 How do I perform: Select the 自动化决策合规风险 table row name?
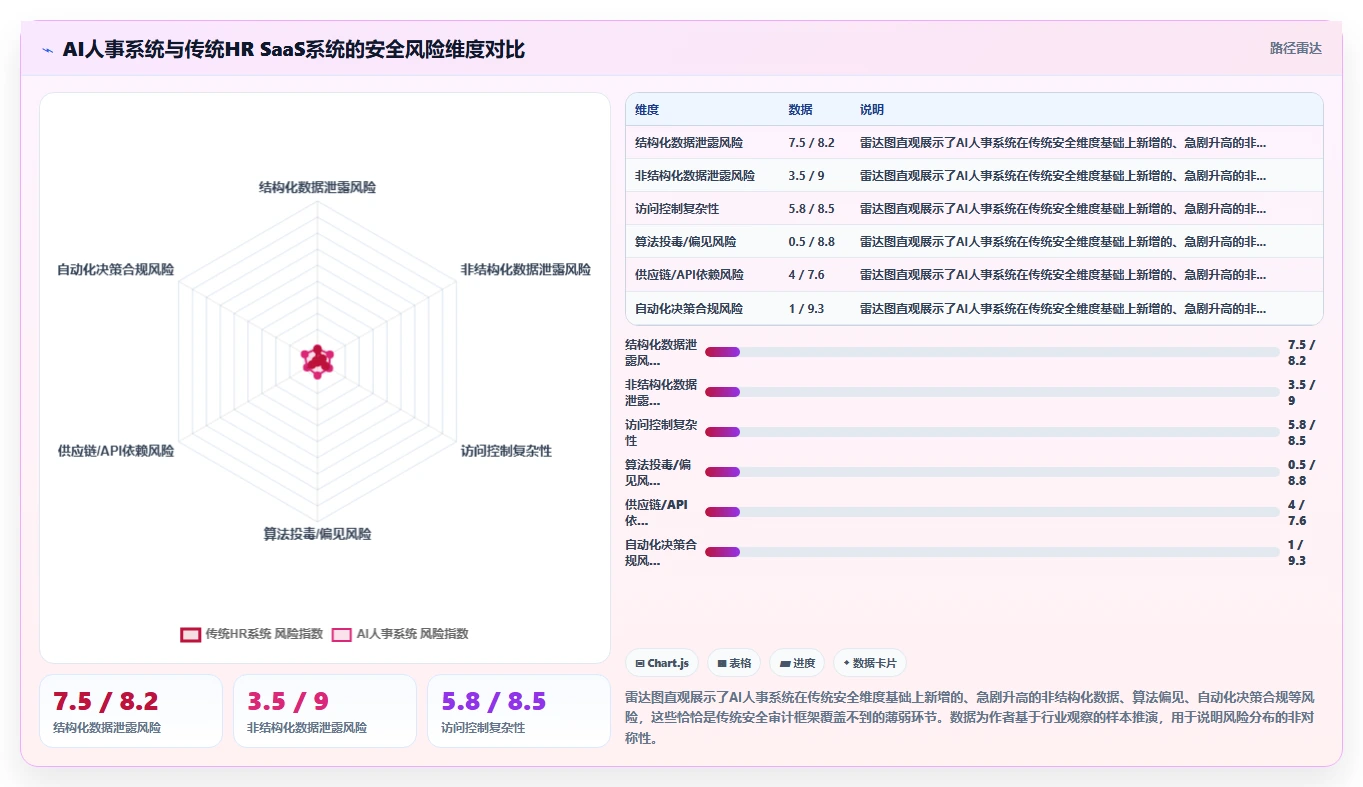(x=689, y=309)
